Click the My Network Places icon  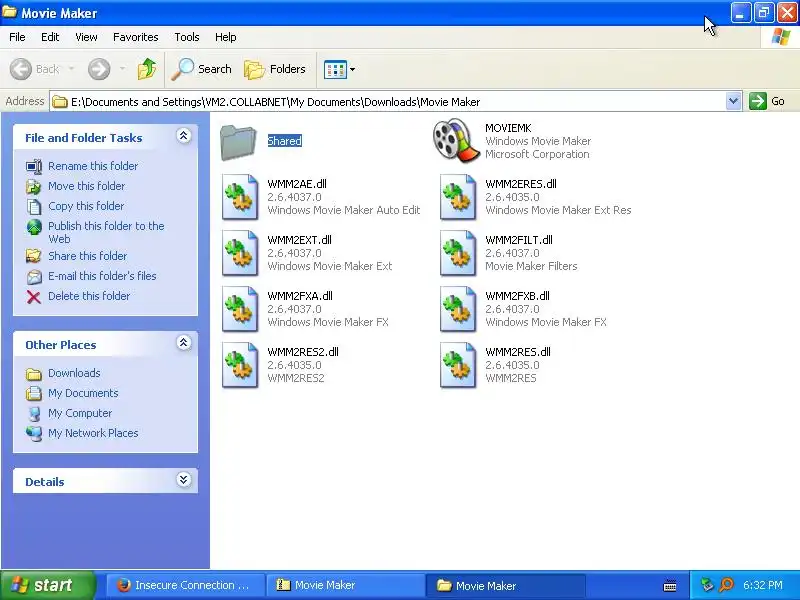coord(34,434)
